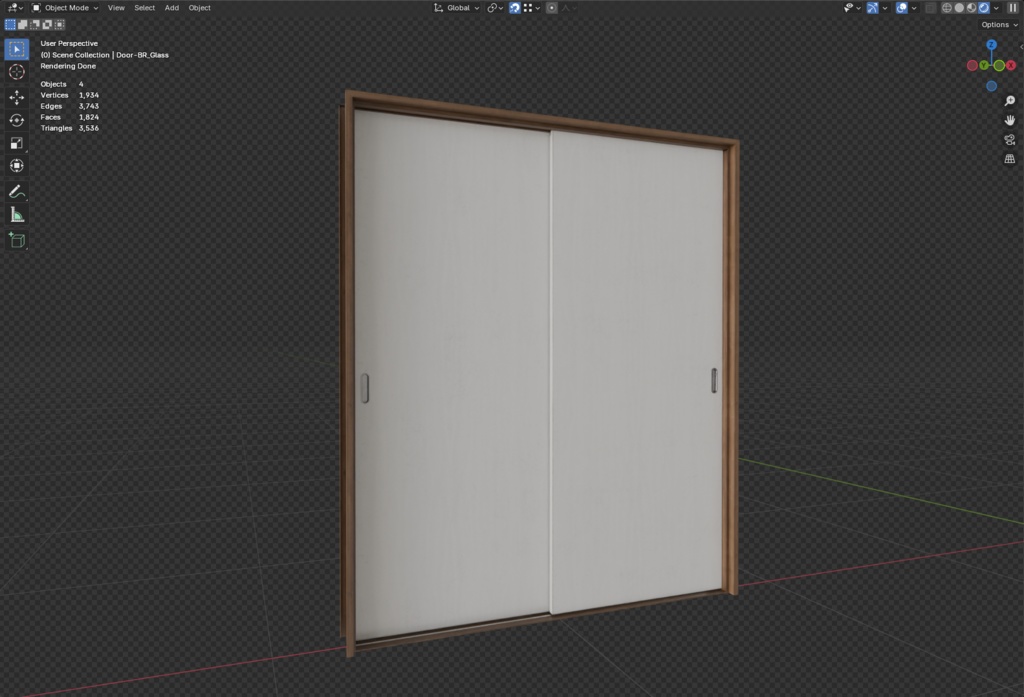Toggle viewport overlays
This screenshot has height=697, width=1024.
[x=902, y=8]
